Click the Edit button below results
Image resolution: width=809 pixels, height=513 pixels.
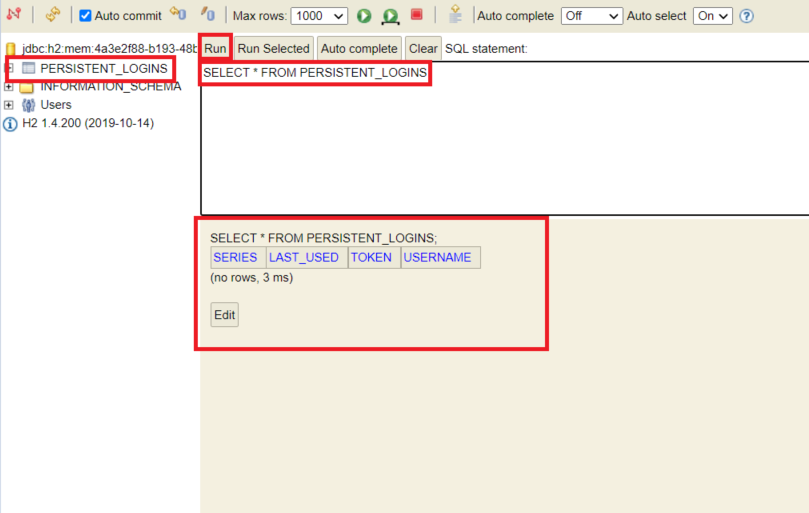[224, 315]
